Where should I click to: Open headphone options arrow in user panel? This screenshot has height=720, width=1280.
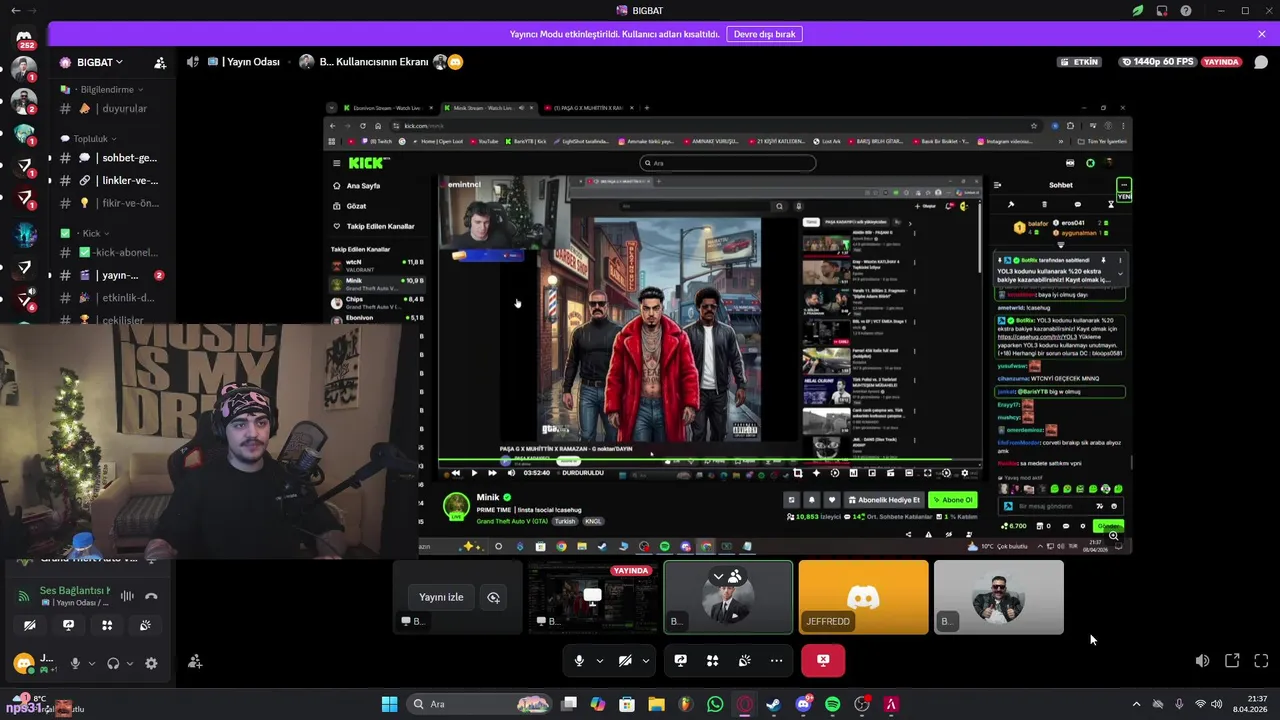(x=130, y=663)
